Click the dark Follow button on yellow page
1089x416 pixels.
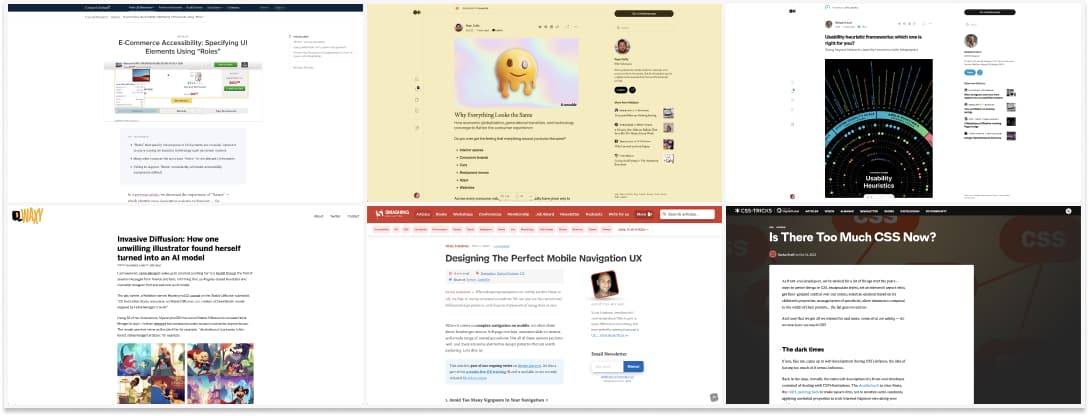[619, 89]
